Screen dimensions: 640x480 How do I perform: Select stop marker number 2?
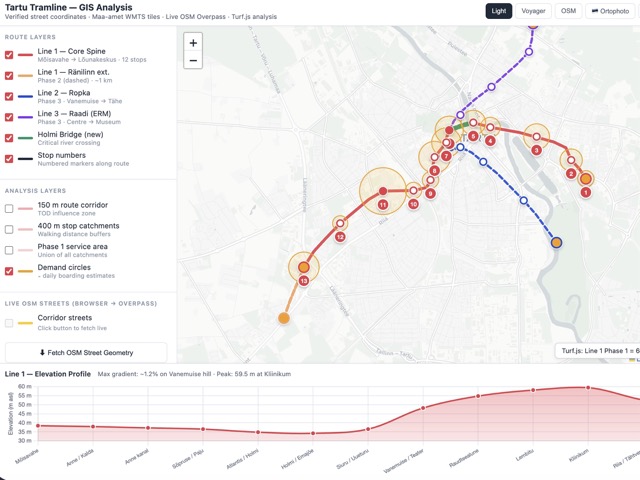click(x=571, y=174)
